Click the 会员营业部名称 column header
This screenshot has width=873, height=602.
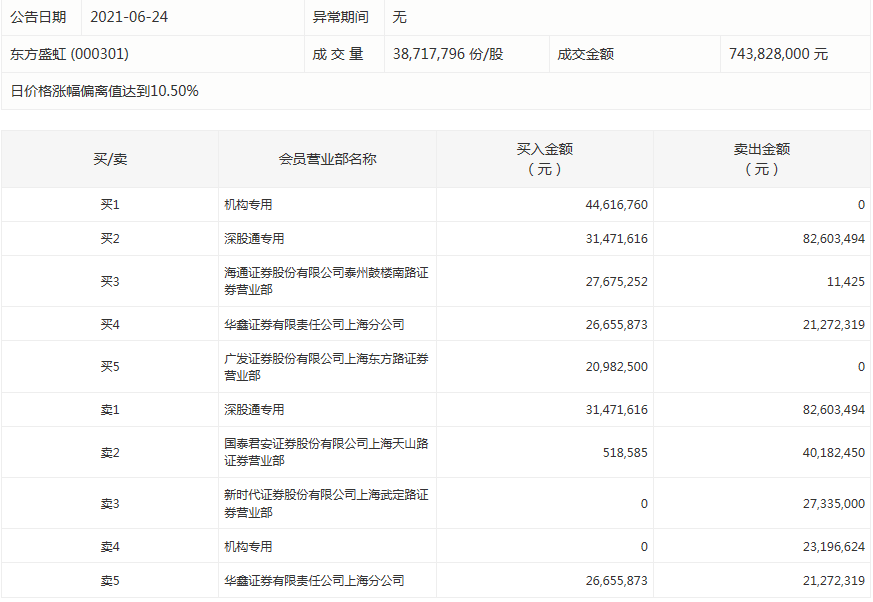point(327,159)
